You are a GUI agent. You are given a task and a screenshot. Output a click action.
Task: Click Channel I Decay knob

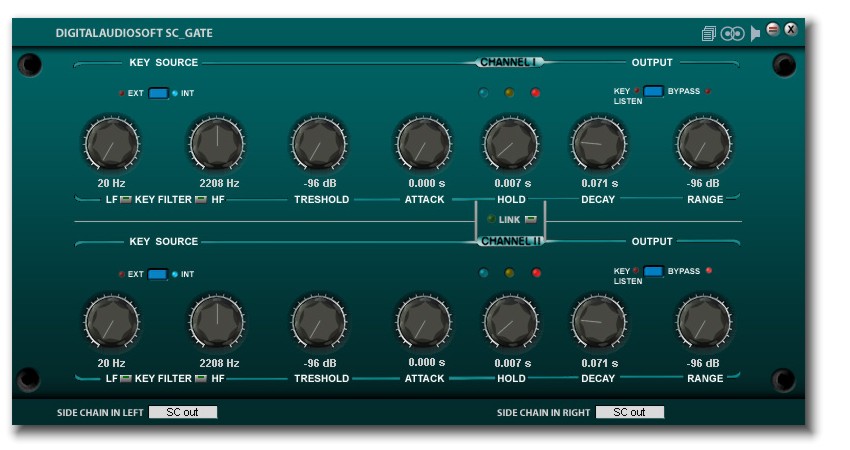(x=599, y=143)
